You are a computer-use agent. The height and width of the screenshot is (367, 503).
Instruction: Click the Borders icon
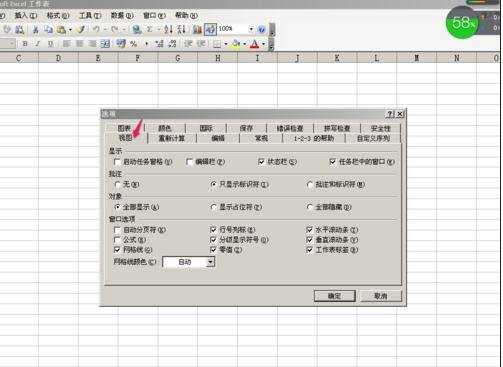(217, 44)
